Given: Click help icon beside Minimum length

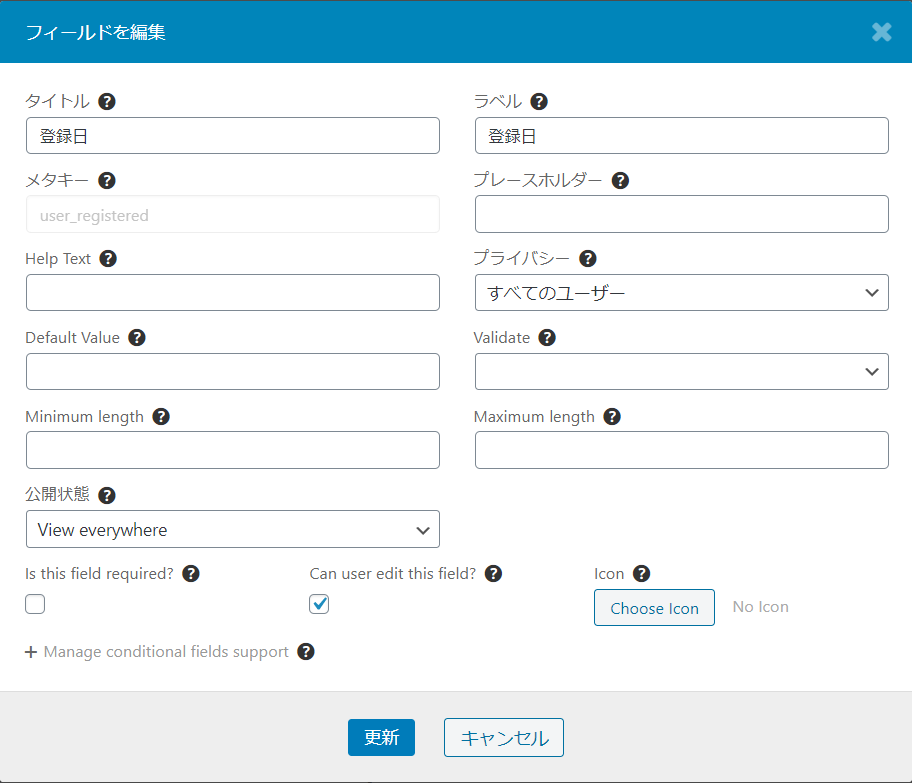Looking at the screenshot, I should [x=161, y=417].
